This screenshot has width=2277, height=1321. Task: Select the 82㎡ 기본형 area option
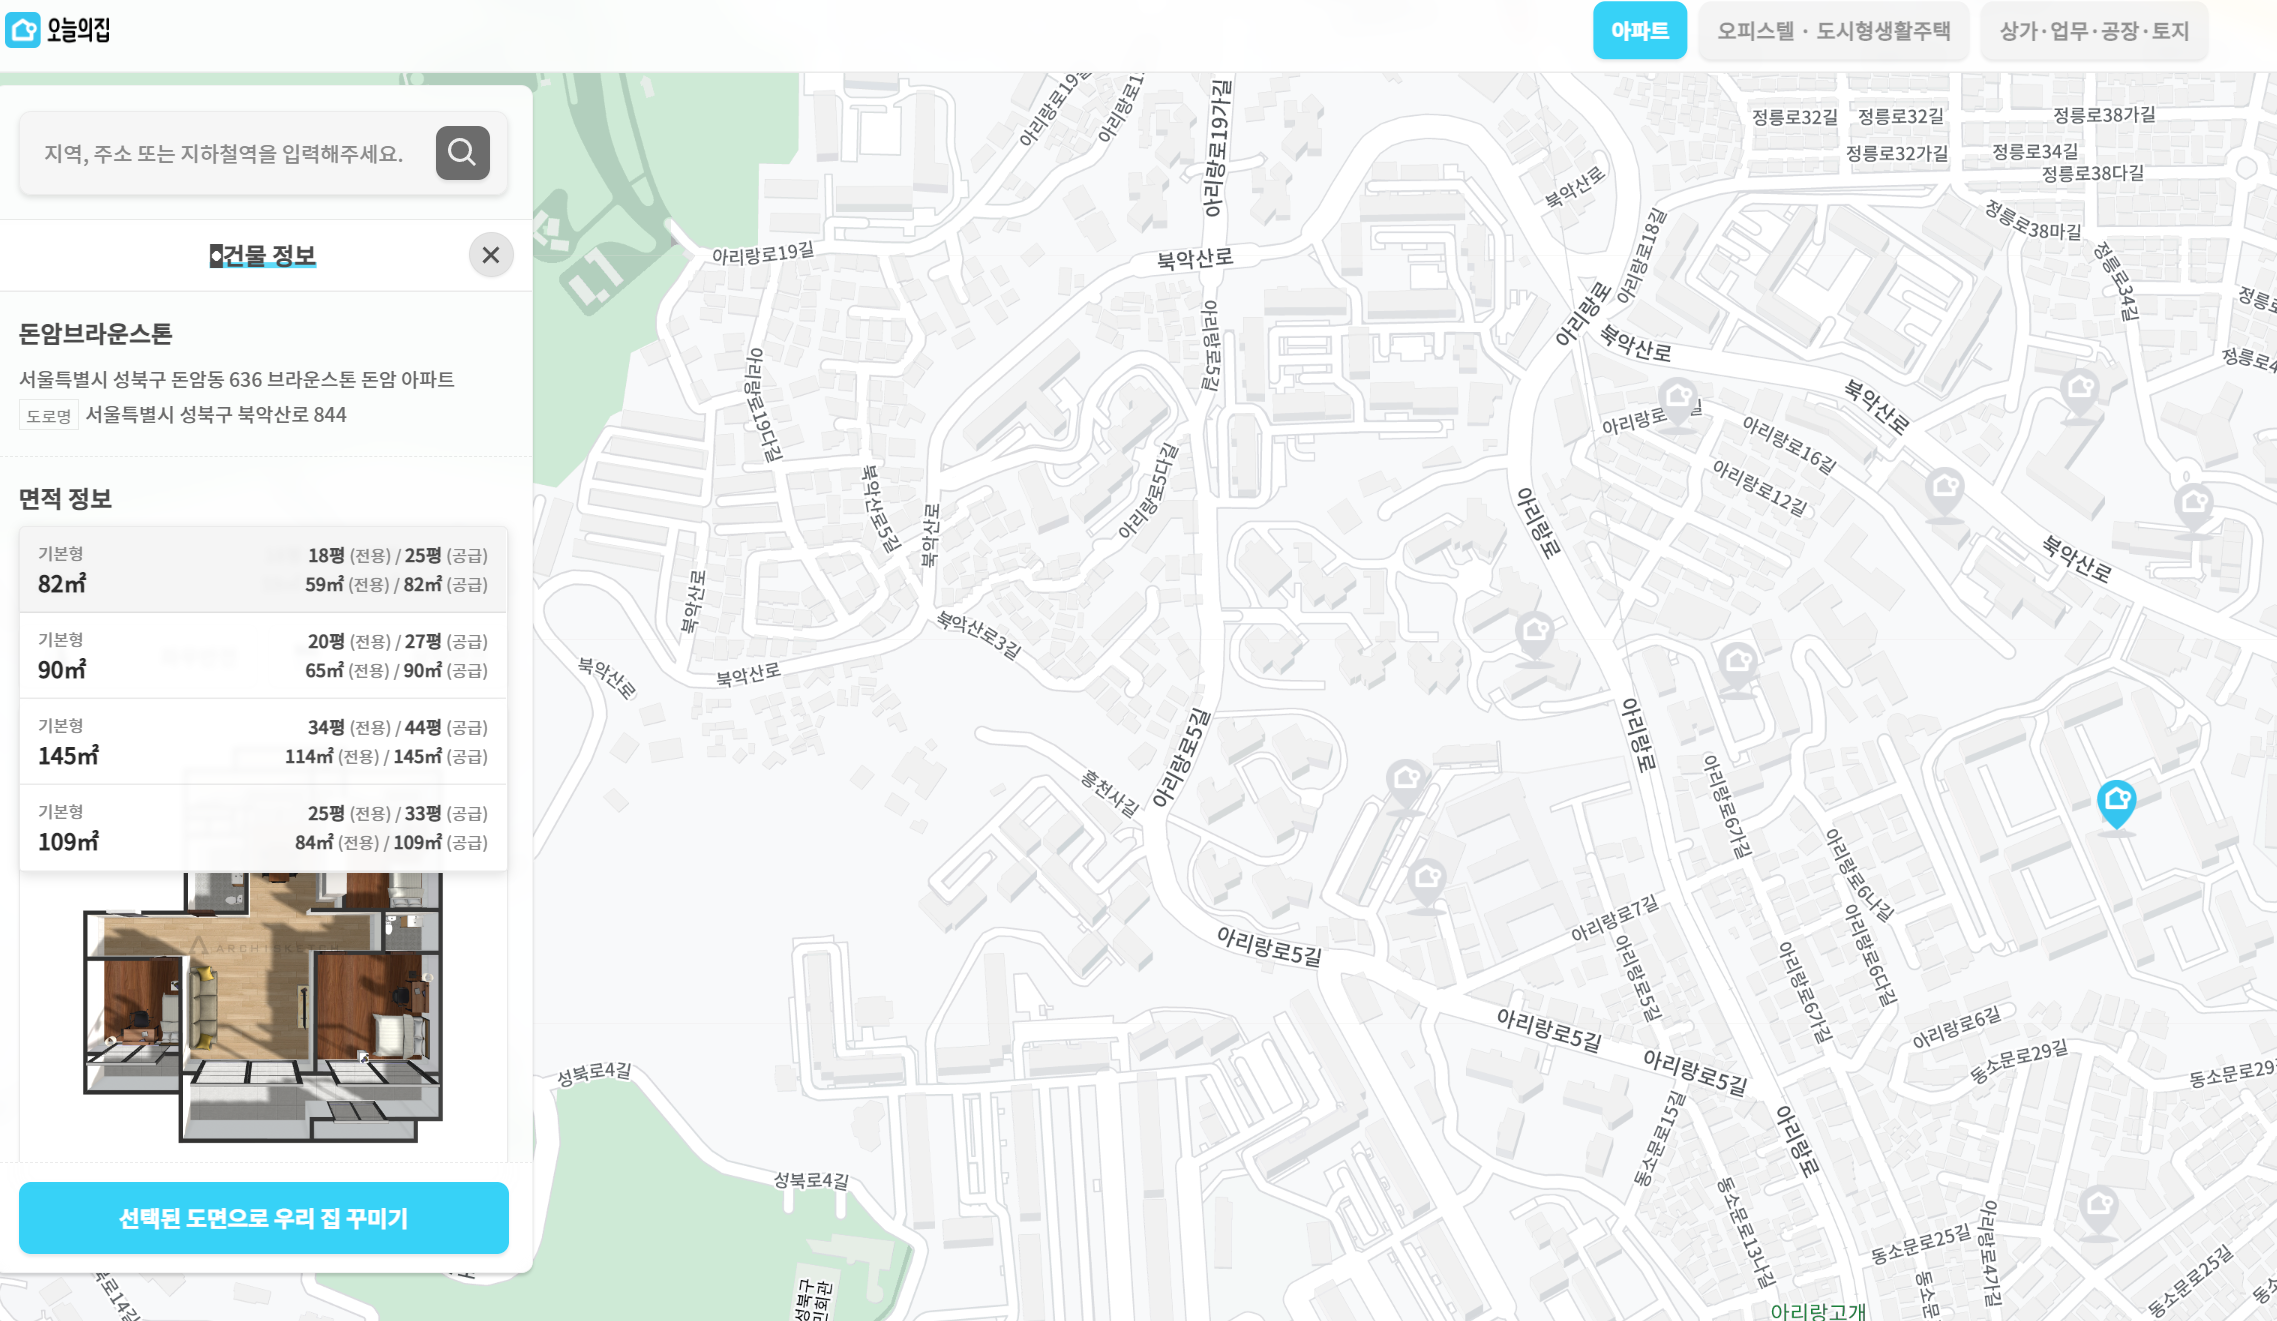(263, 570)
